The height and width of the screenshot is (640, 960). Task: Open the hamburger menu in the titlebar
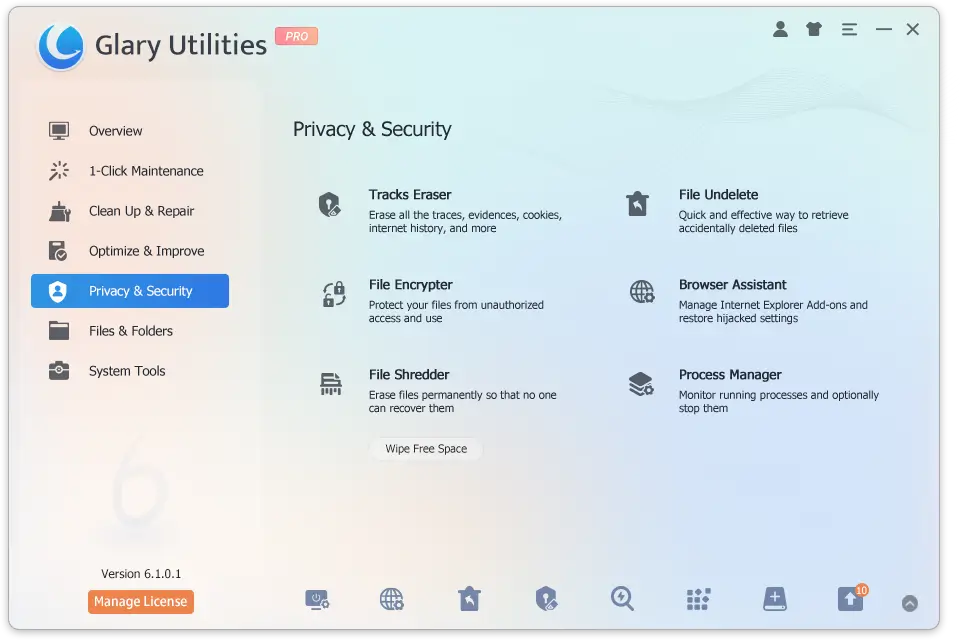pyautogui.click(x=849, y=29)
